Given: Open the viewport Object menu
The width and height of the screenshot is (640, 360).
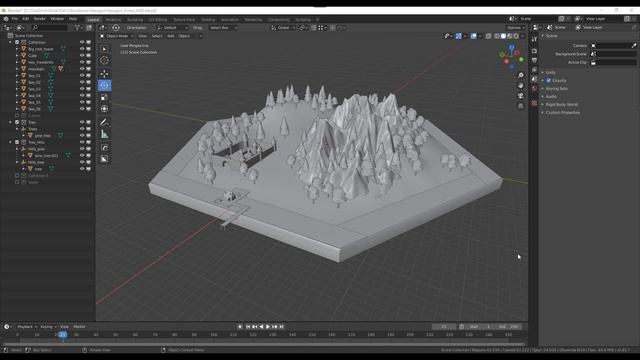Looking at the screenshot, I should click(x=184, y=36).
